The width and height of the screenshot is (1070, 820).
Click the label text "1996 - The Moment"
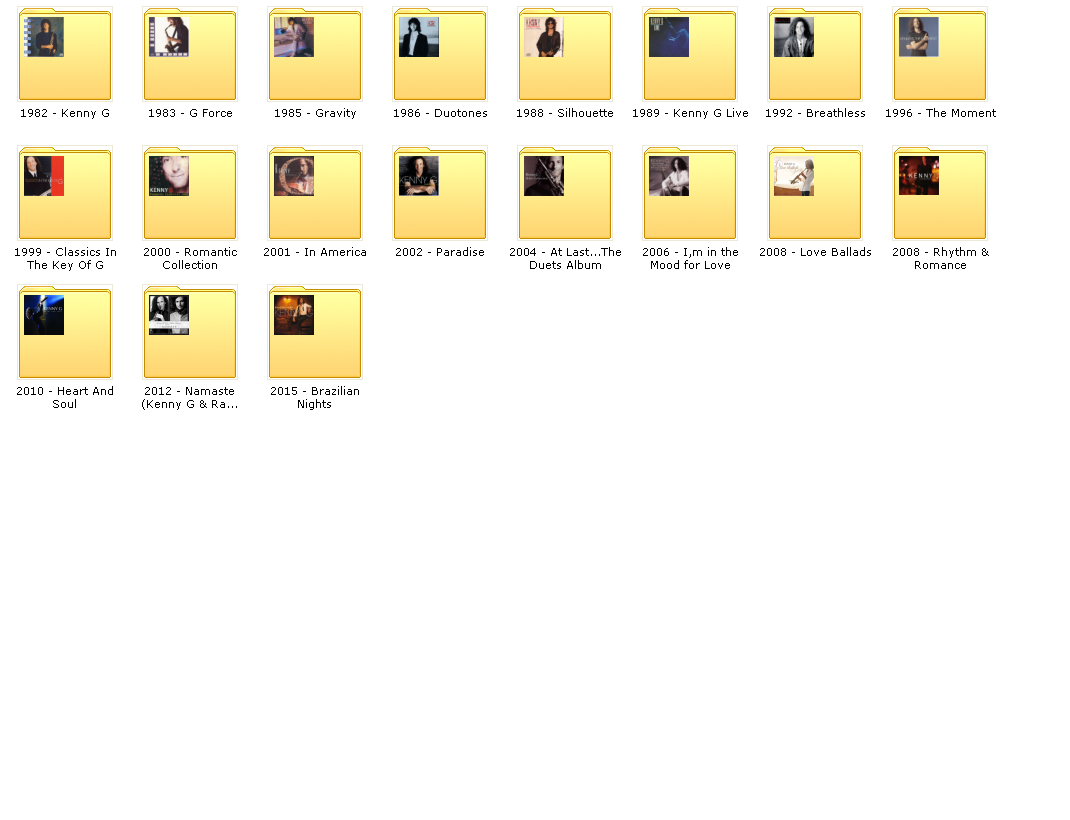point(940,113)
